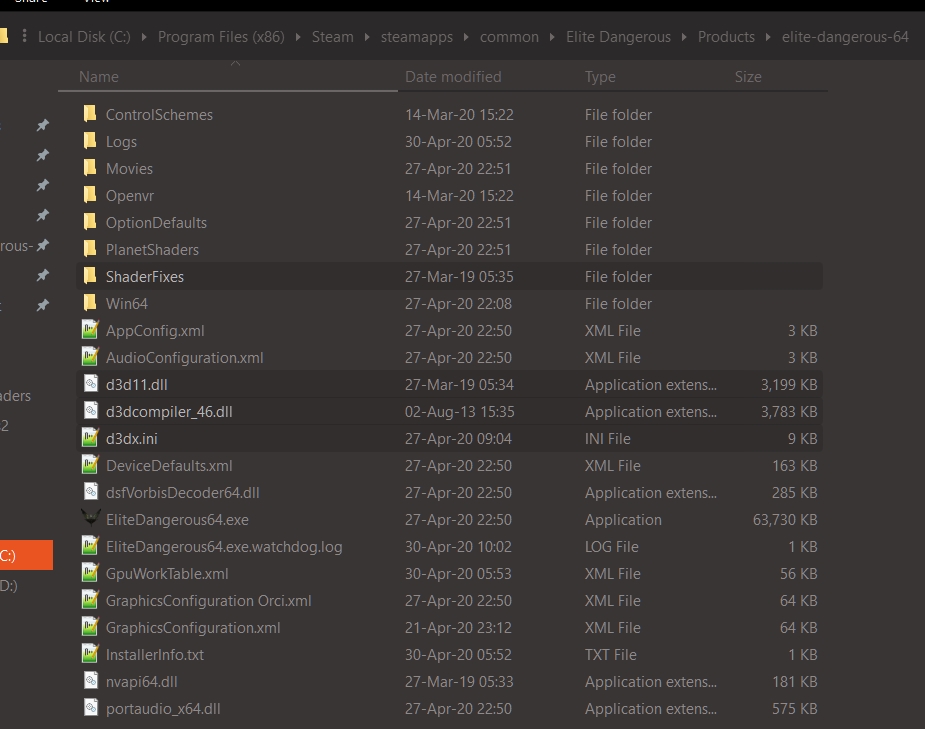Select EliteDangerous64.exe.watchdog.log file name
Screen dimensions: 925x729
pyautogui.click(x=224, y=547)
